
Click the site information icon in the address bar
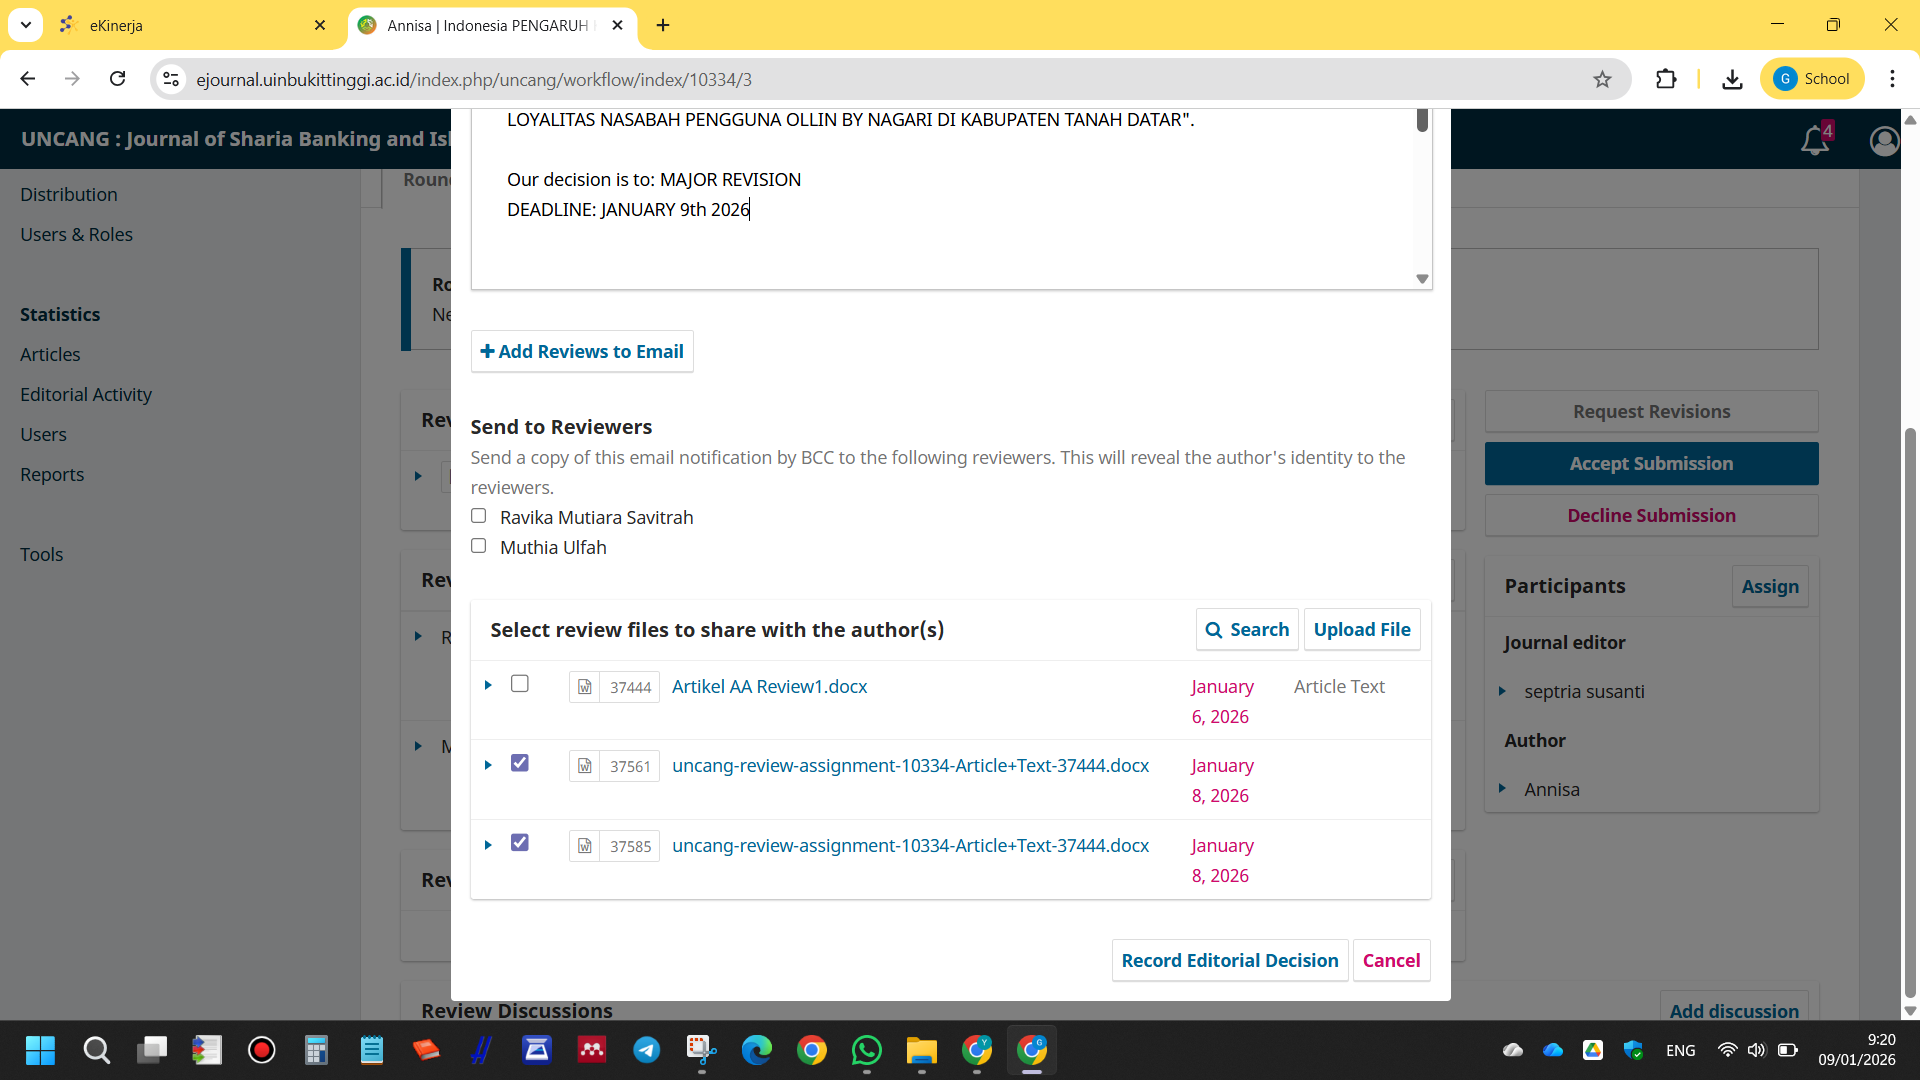click(x=171, y=79)
